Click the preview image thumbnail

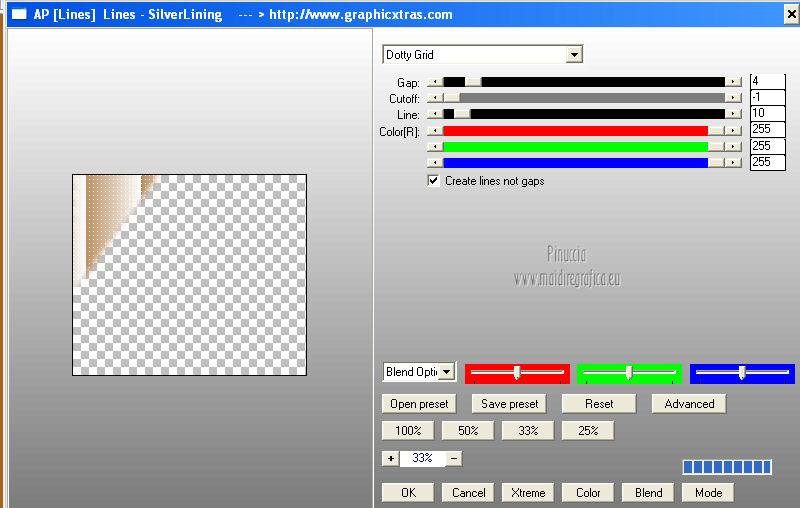(x=189, y=275)
